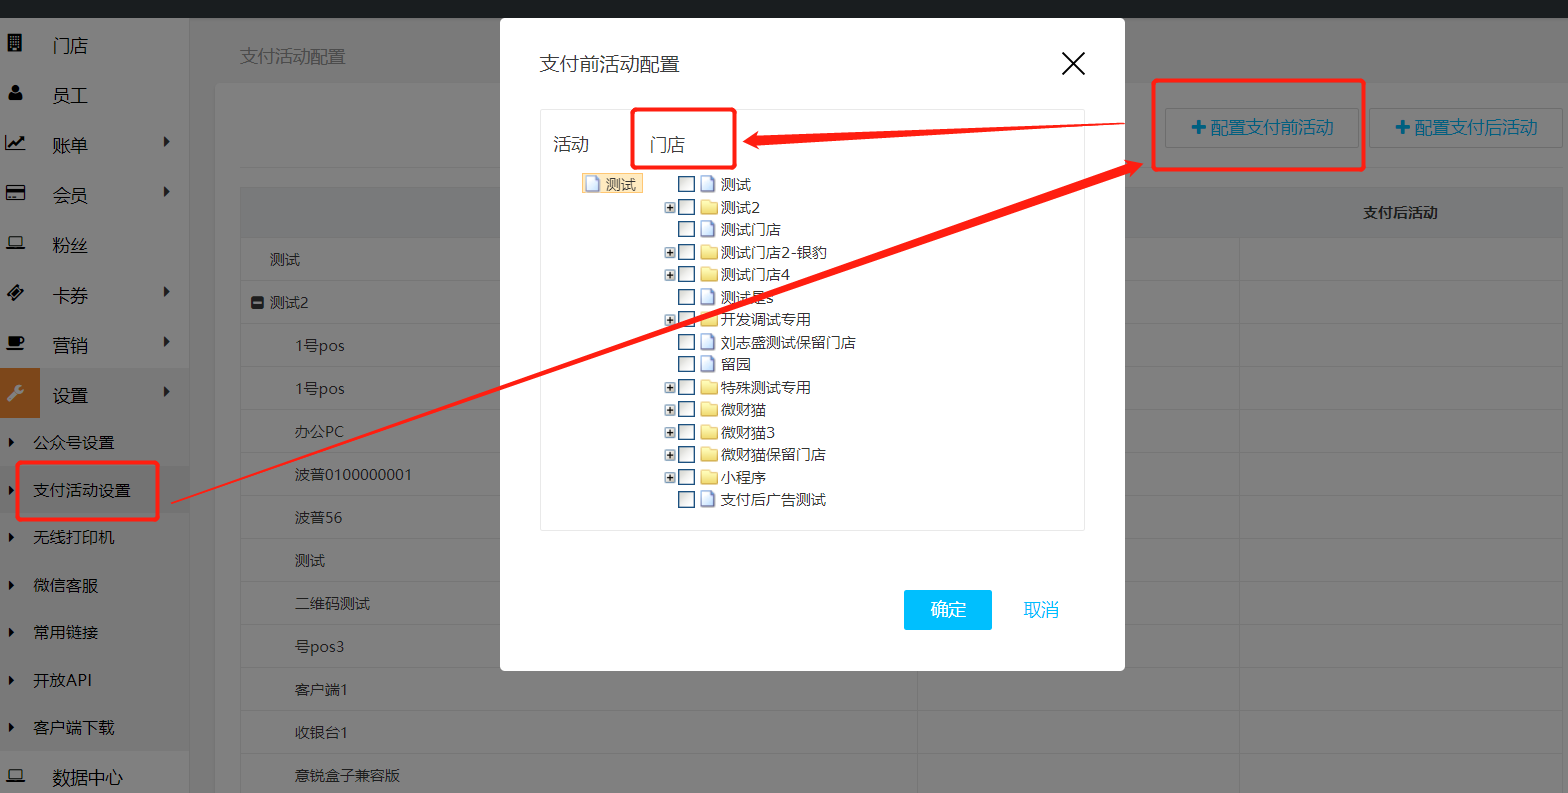Expand the 会员 sidebar submenu arrow
1568x793 pixels.
(x=167, y=192)
